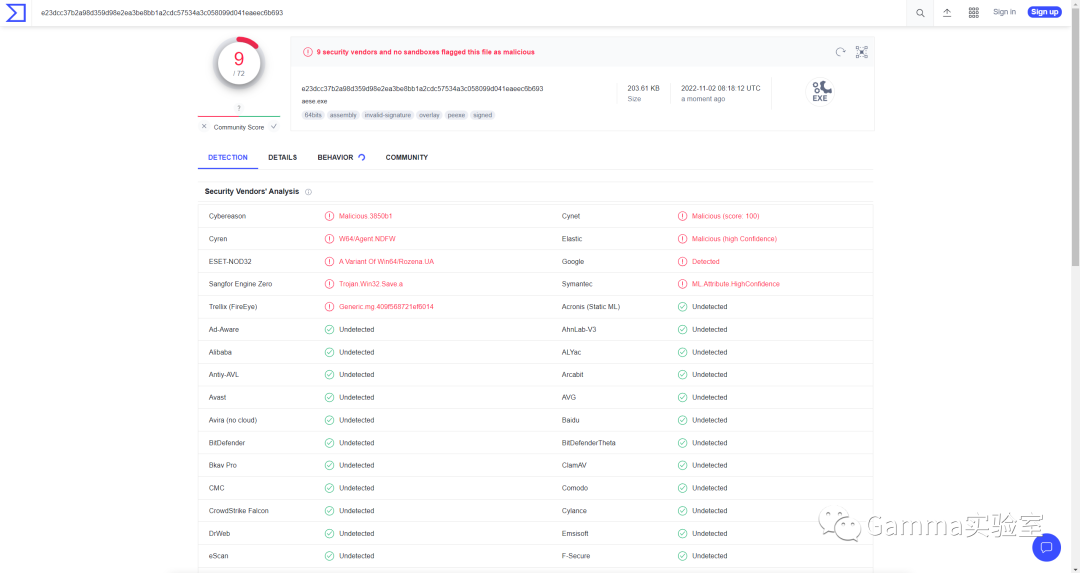1080x573 pixels.
Task: Click the CrowdStrike Falcon check icon
Action: (329, 510)
